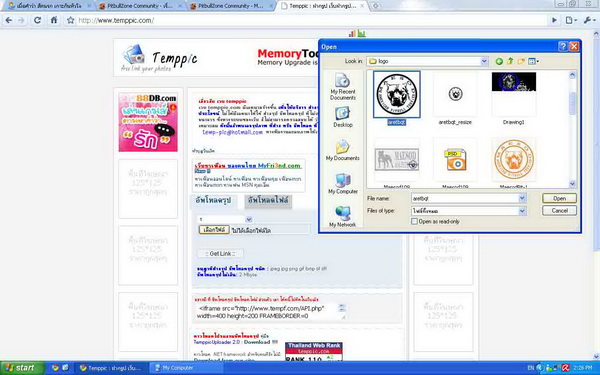
Task: Go up one folder level in dialog
Action: point(510,61)
